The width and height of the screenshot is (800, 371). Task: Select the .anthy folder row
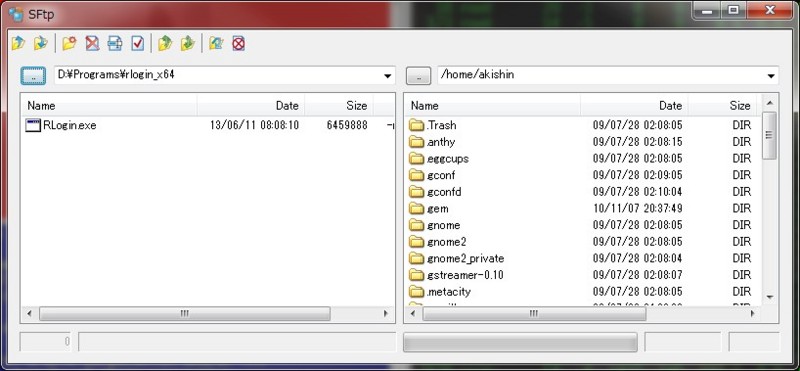coord(583,142)
